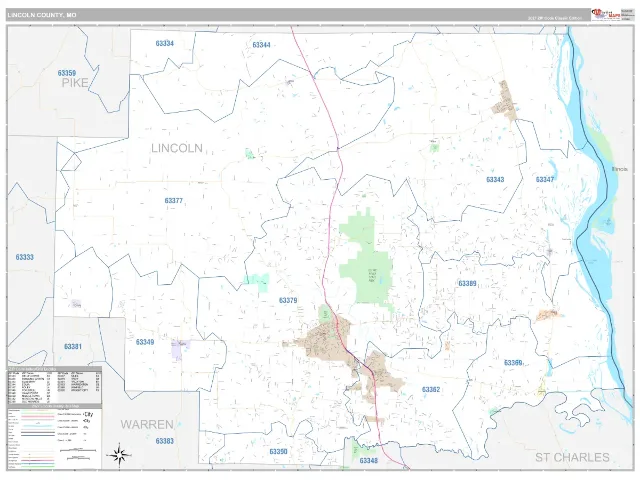Select ZIP code label 63343

[x=495, y=180]
